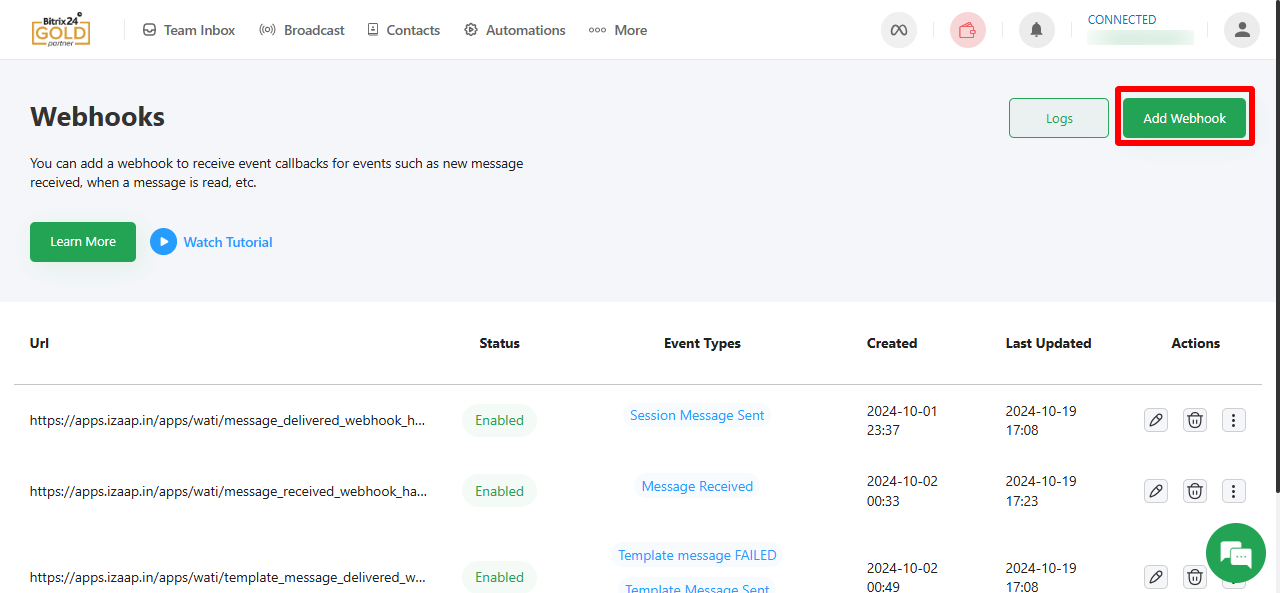Click the Bitrix24 Gold Partner logo
Image resolution: width=1280 pixels, height=593 pixels.
(x=60, y=30)
